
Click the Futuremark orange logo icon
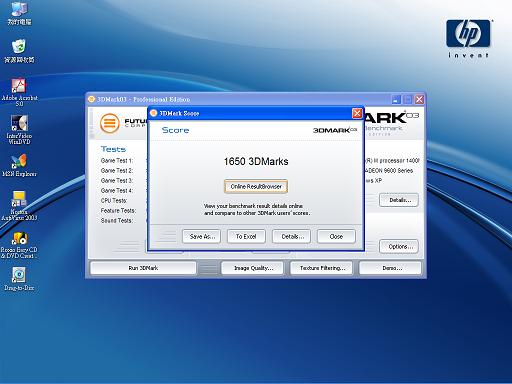tap(110, 123)
